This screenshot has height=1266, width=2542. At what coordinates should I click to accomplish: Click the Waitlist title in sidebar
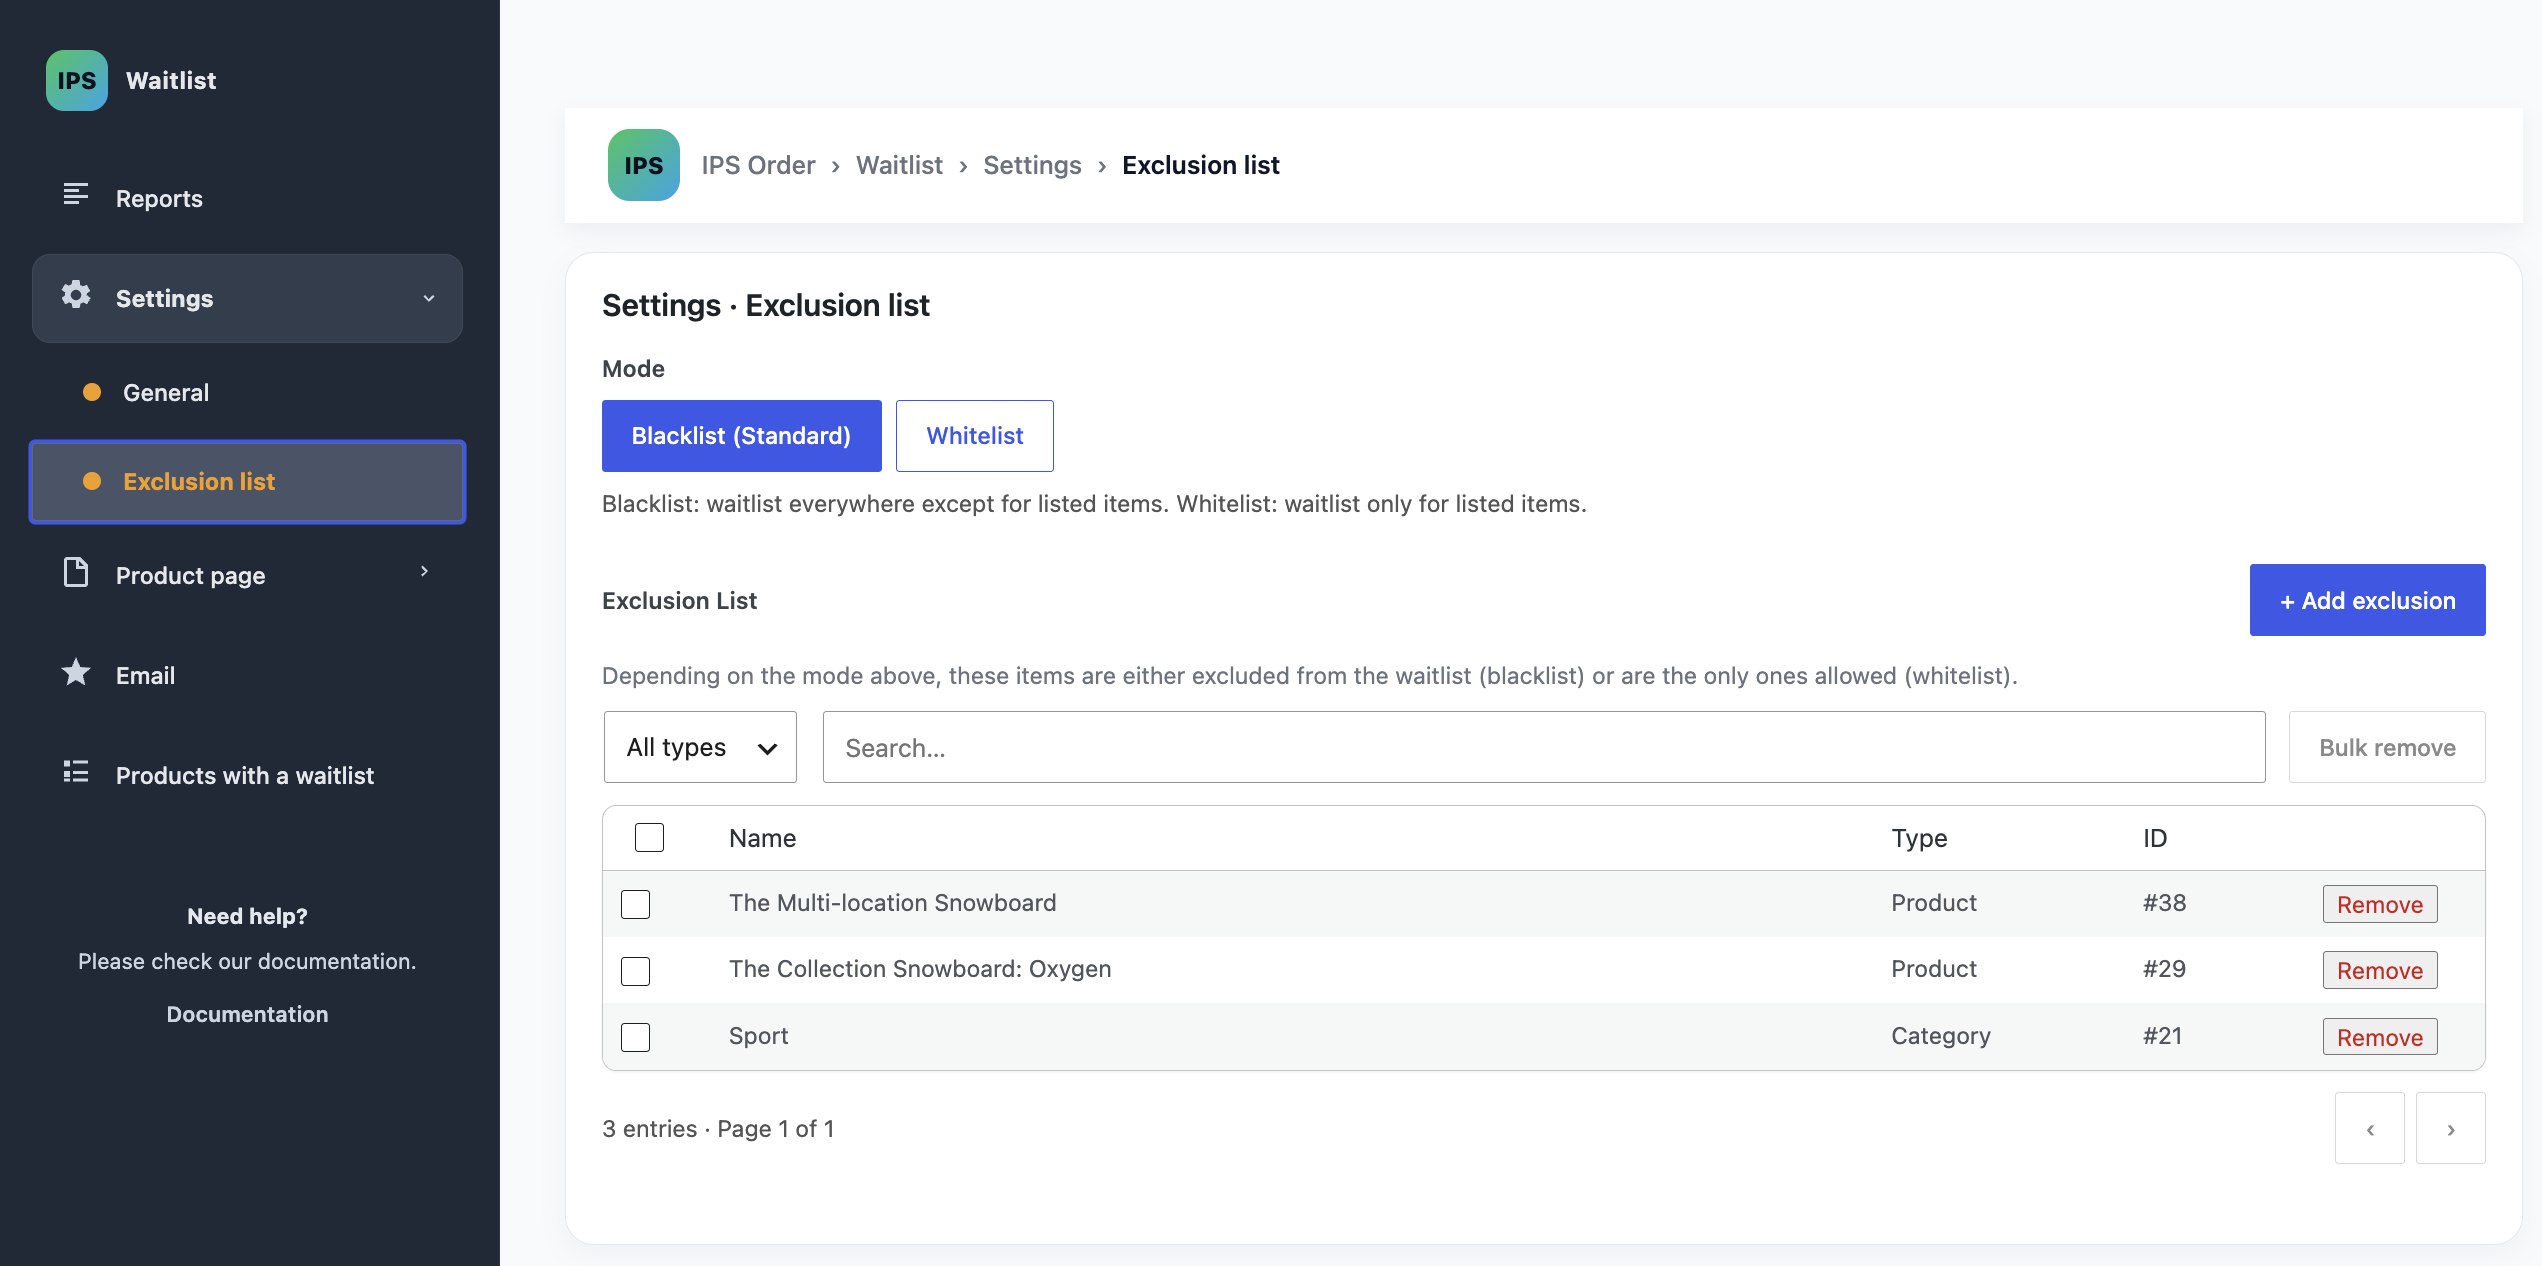pos(171,80)
